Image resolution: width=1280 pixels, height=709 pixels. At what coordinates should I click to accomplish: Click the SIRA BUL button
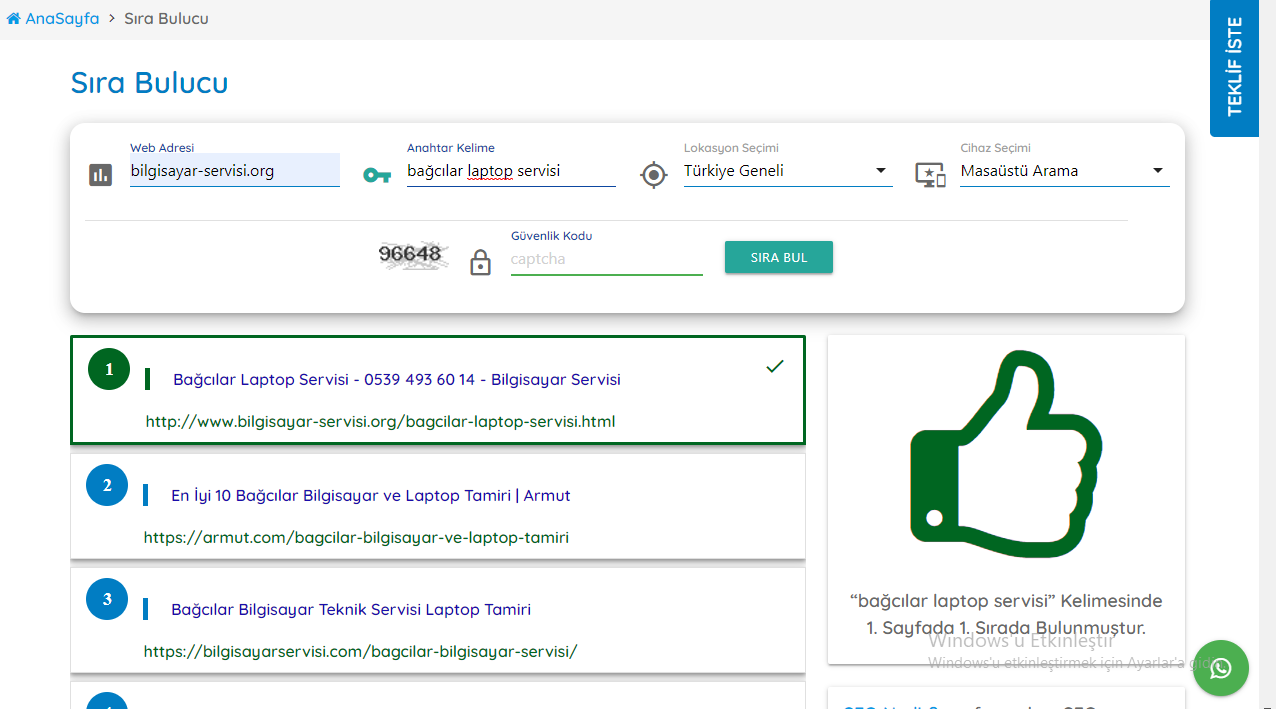779,257
